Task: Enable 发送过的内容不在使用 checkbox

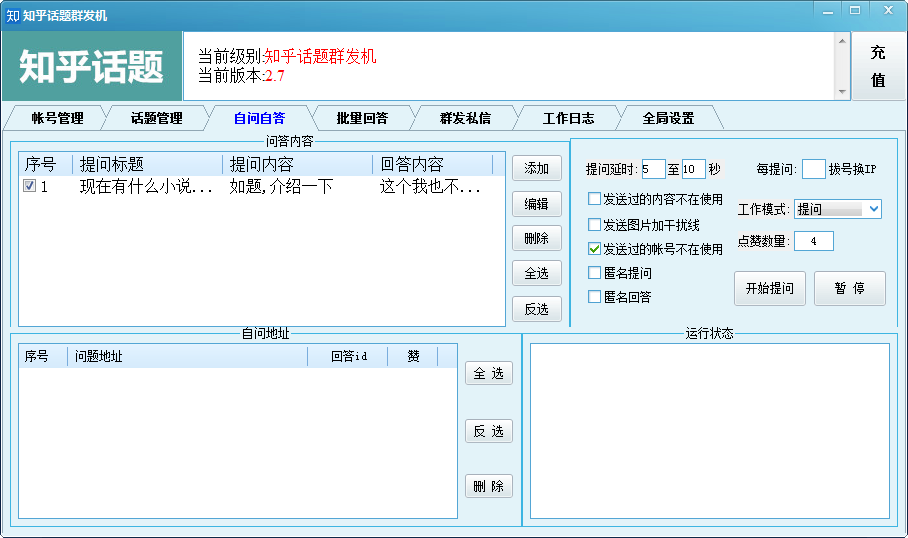Action: point(594,199)
